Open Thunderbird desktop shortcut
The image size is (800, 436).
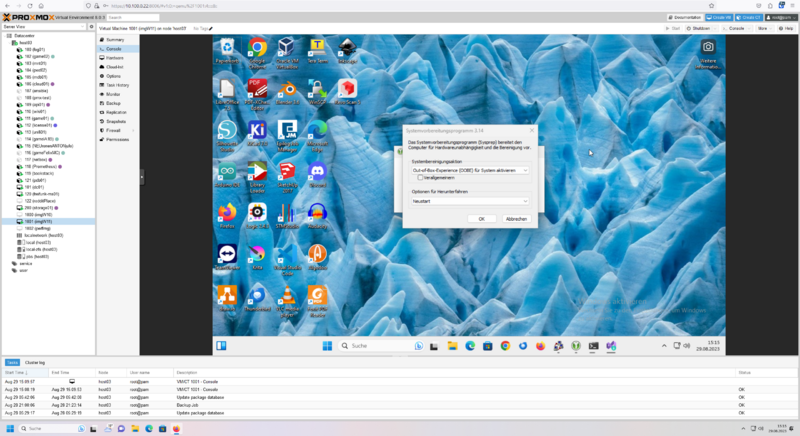click(257, 298)
